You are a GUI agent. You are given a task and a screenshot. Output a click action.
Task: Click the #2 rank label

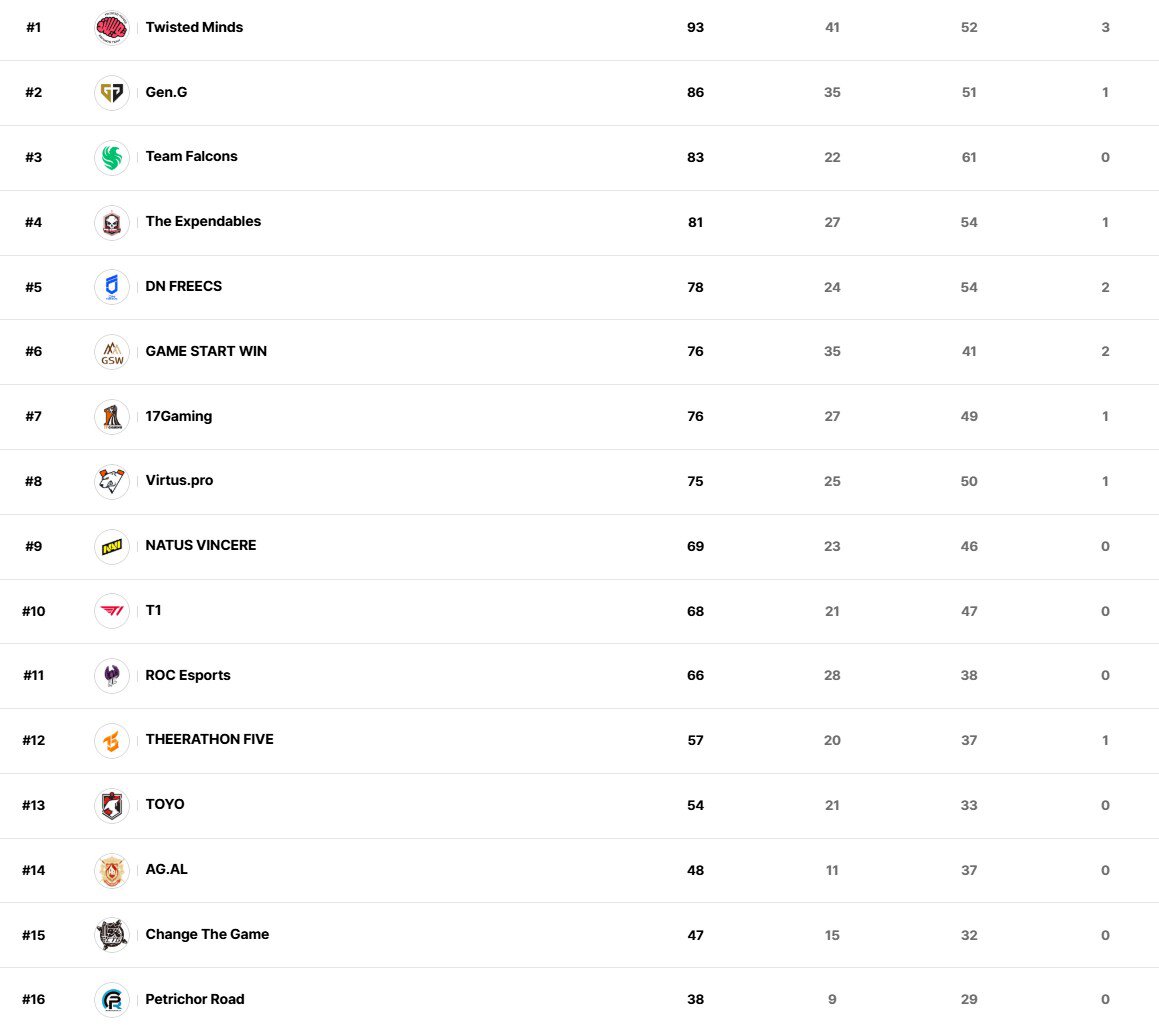click(x=34, y=93)
